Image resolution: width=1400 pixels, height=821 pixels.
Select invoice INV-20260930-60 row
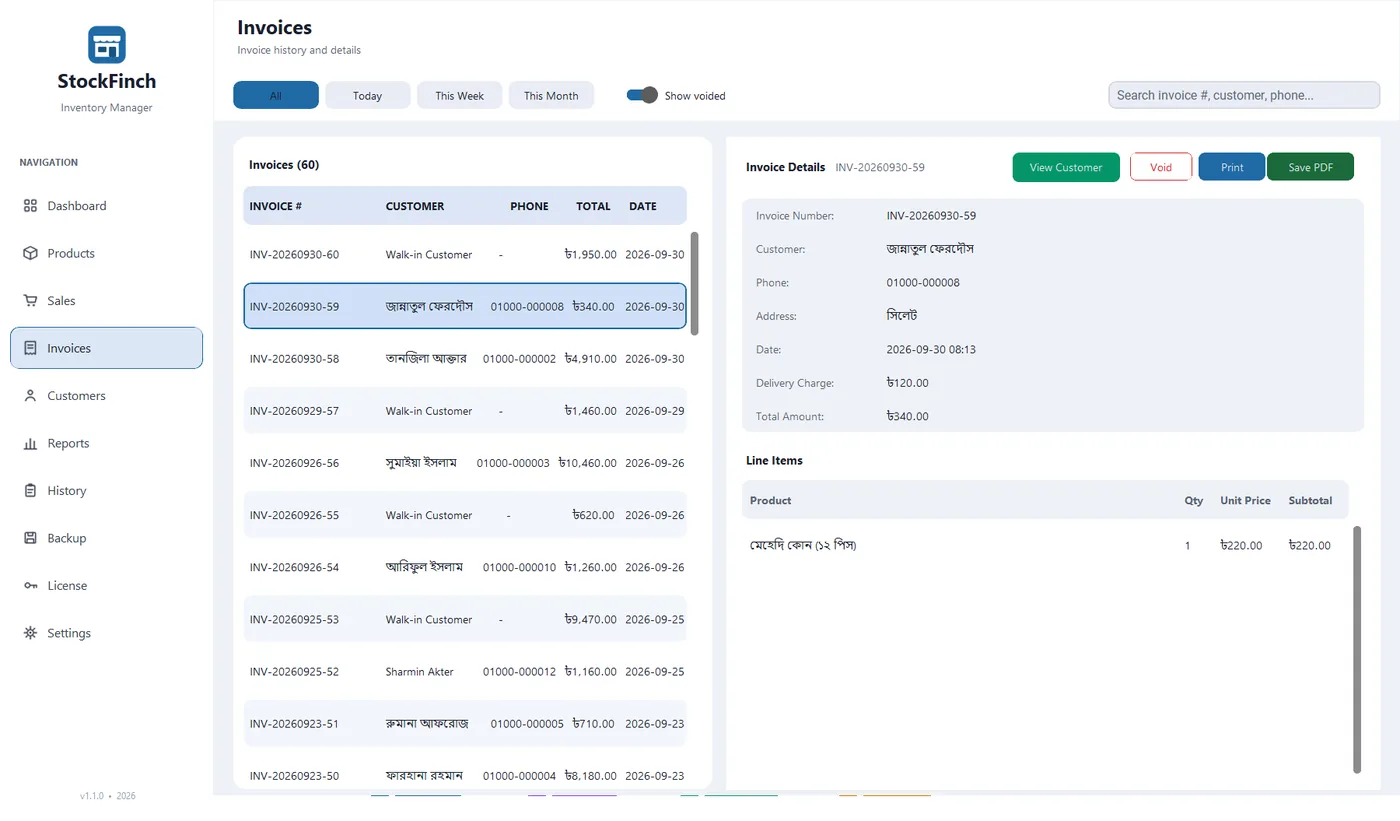[x=465, y=254]
